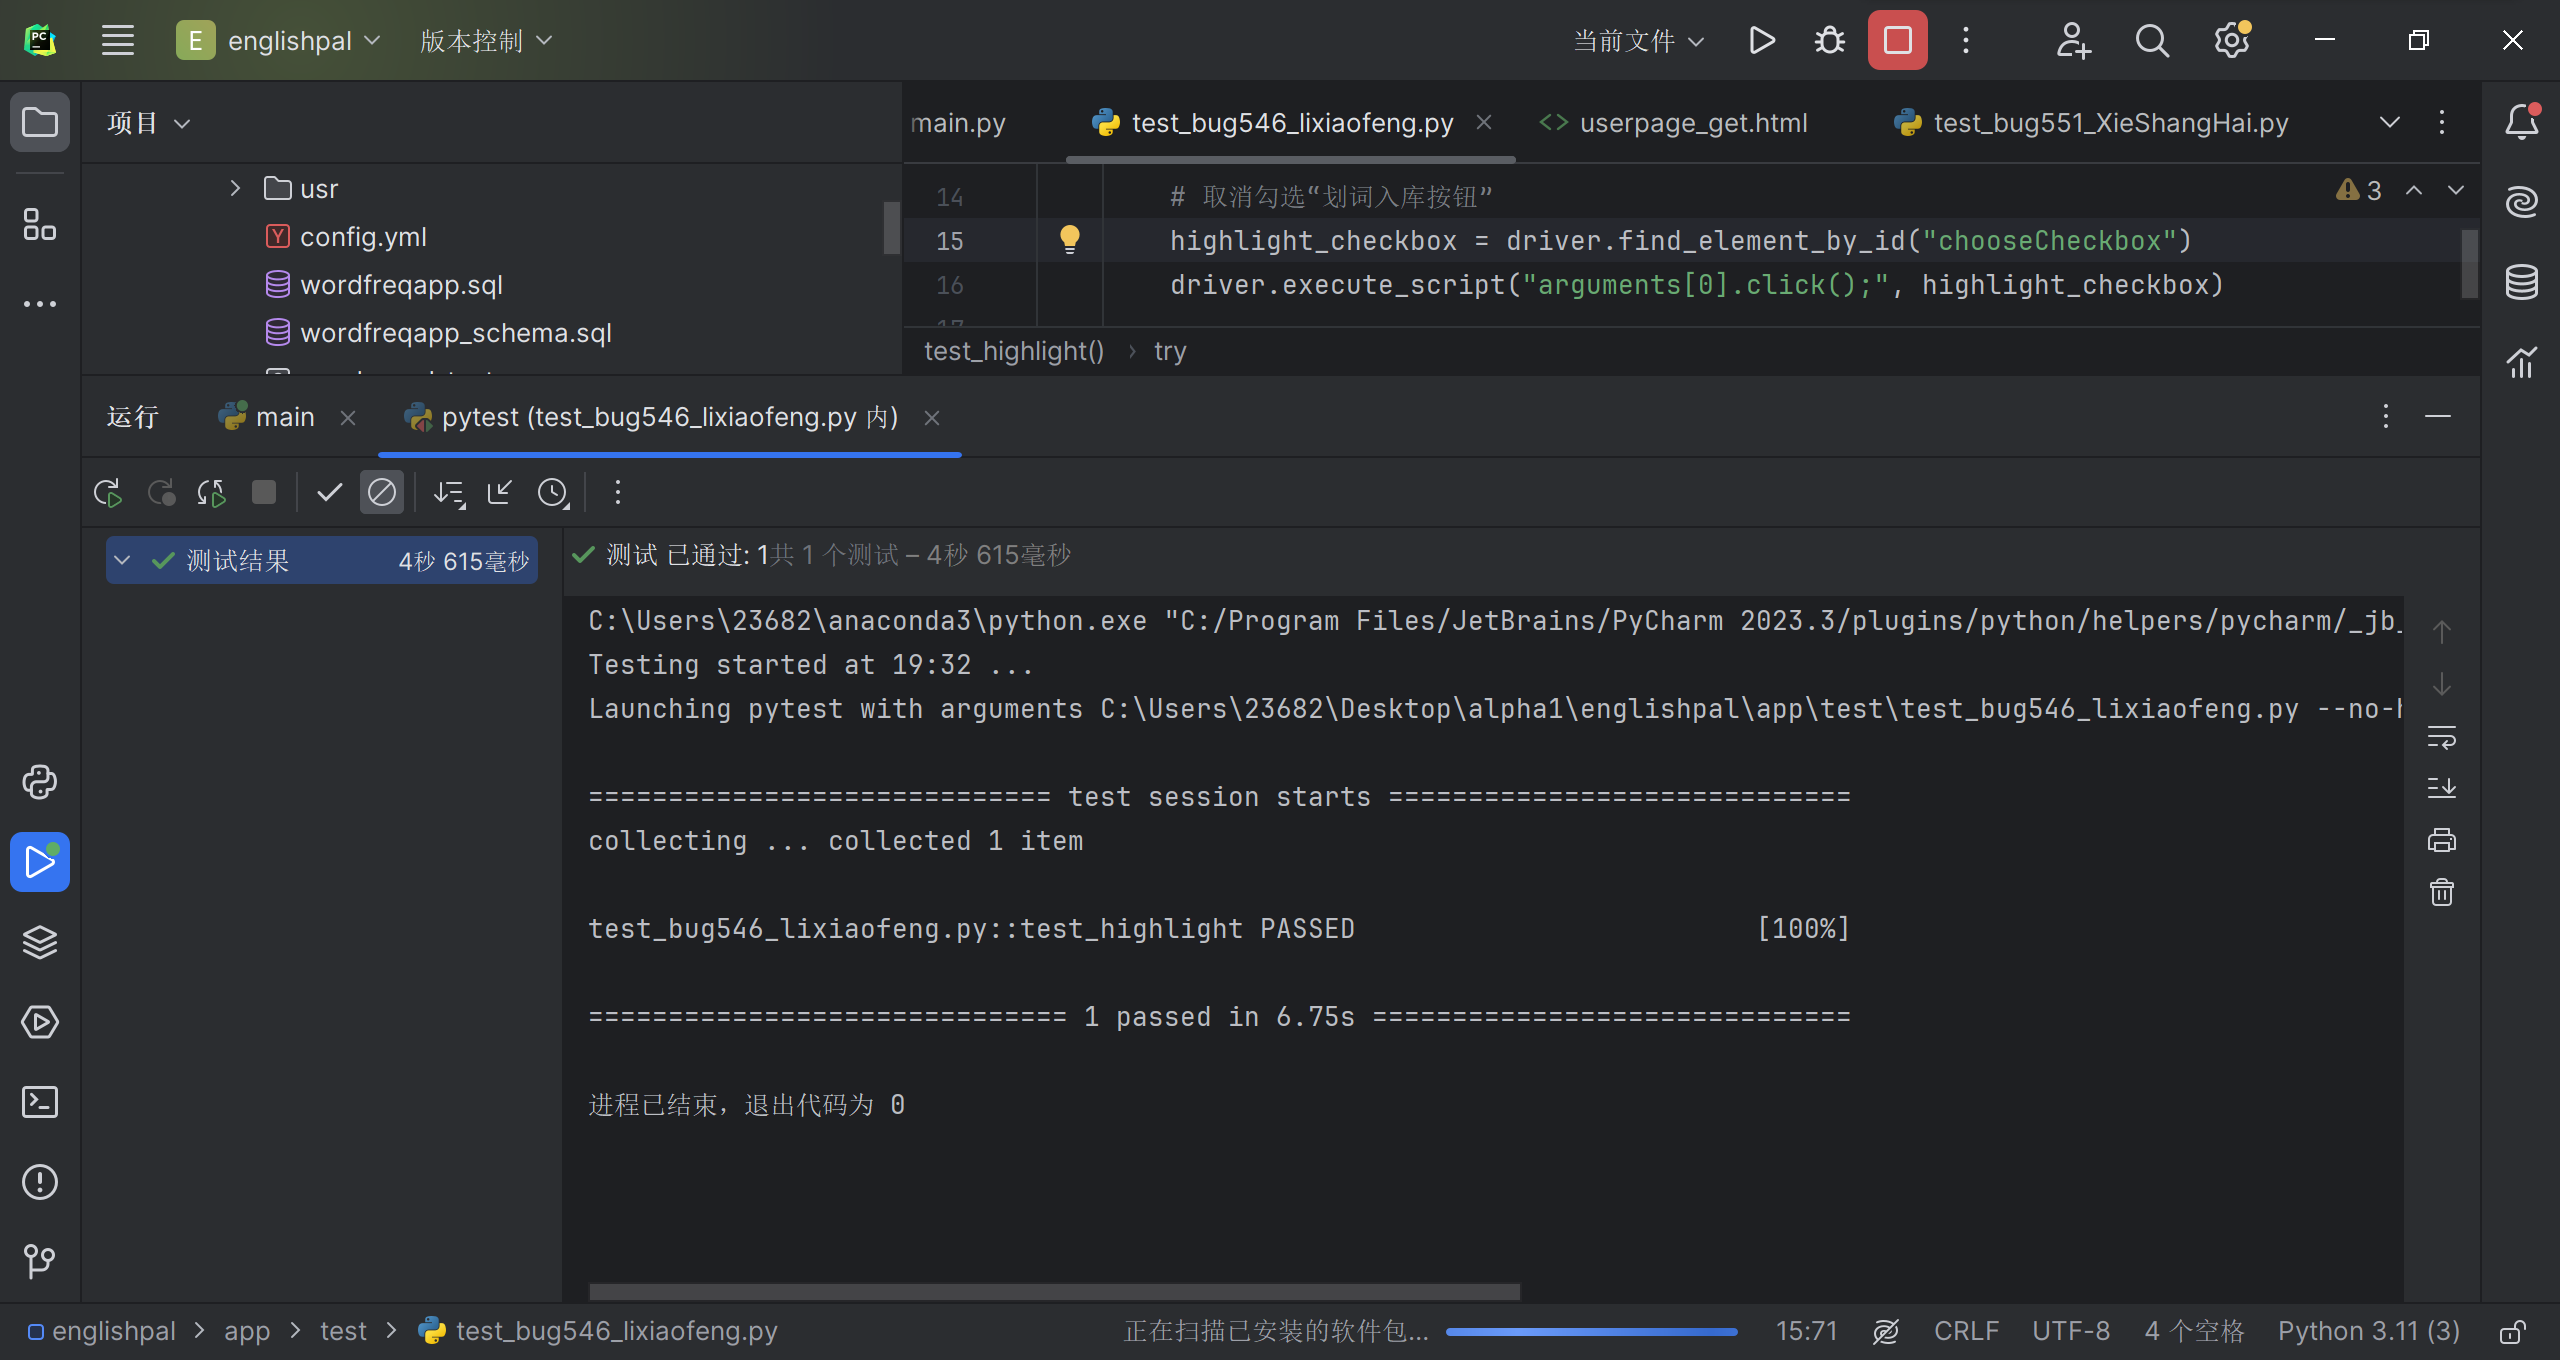This screenshot has height=1360, width=2560.
Task: Open the Terminal tool window
Action: click(x=40, y=1102)
